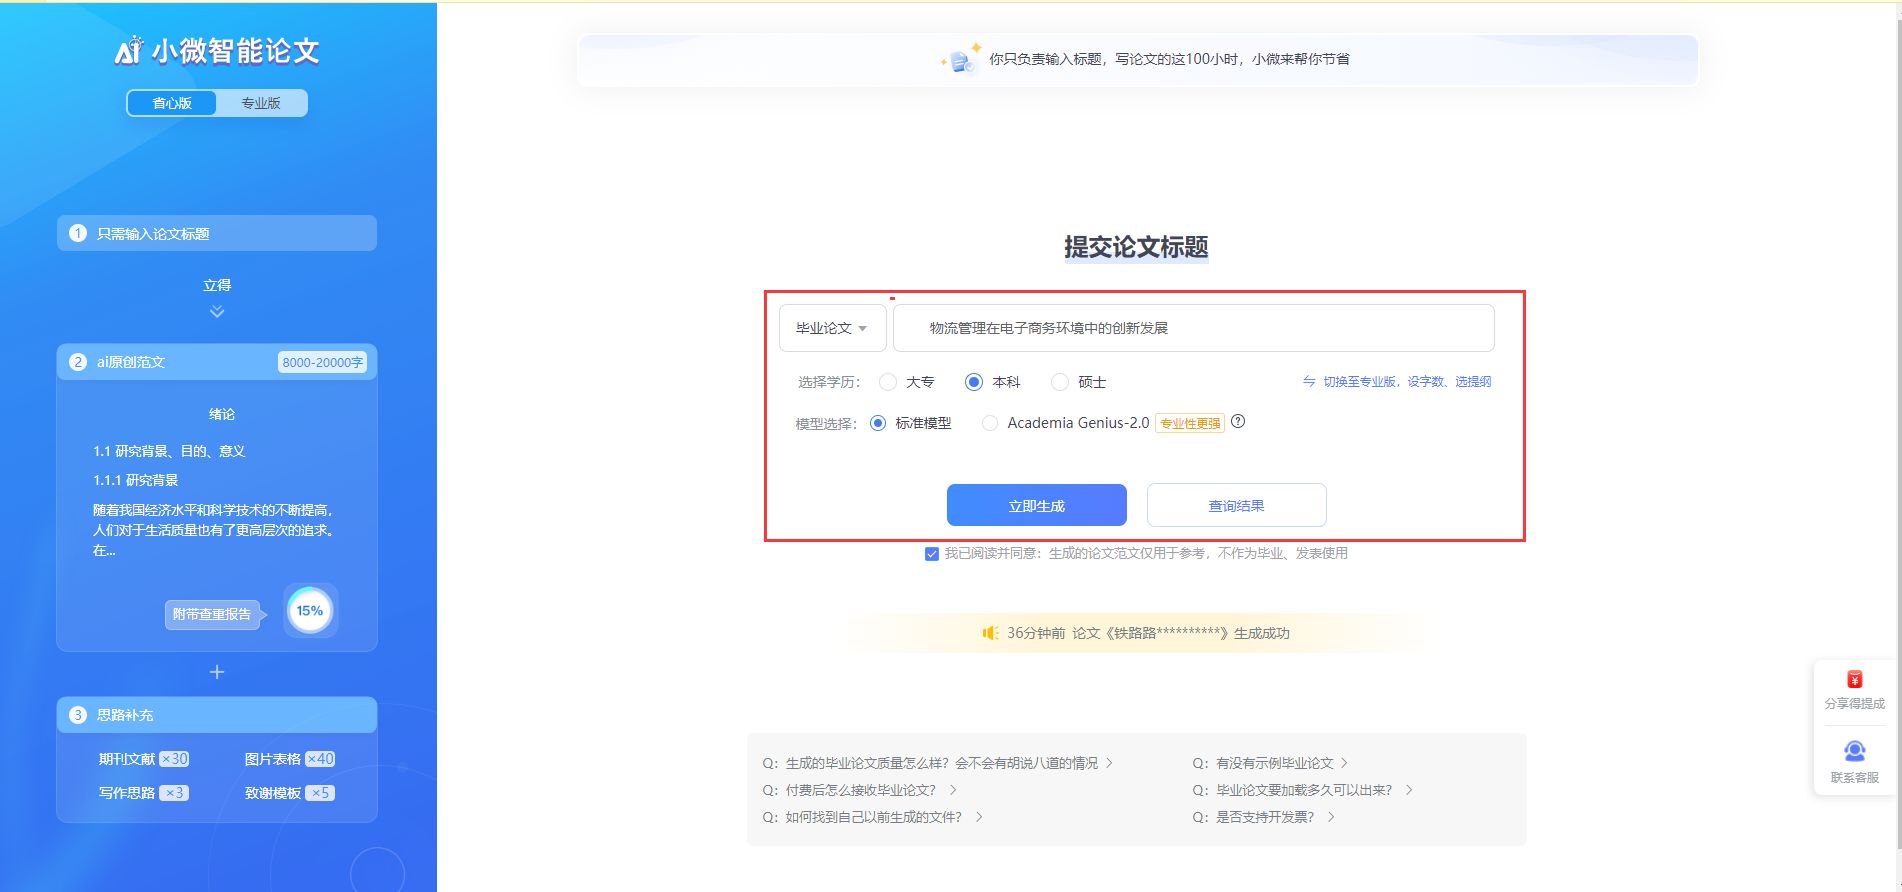Screen dimensions: 1902x892
Task: Click step 2 number badge
Action: [78, 362]
